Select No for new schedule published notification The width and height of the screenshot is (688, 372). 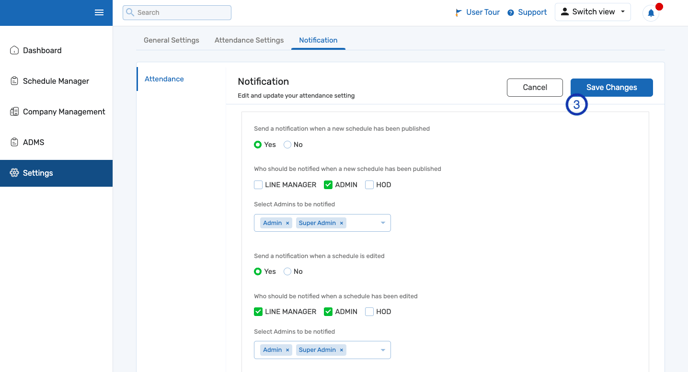(287, 145)
